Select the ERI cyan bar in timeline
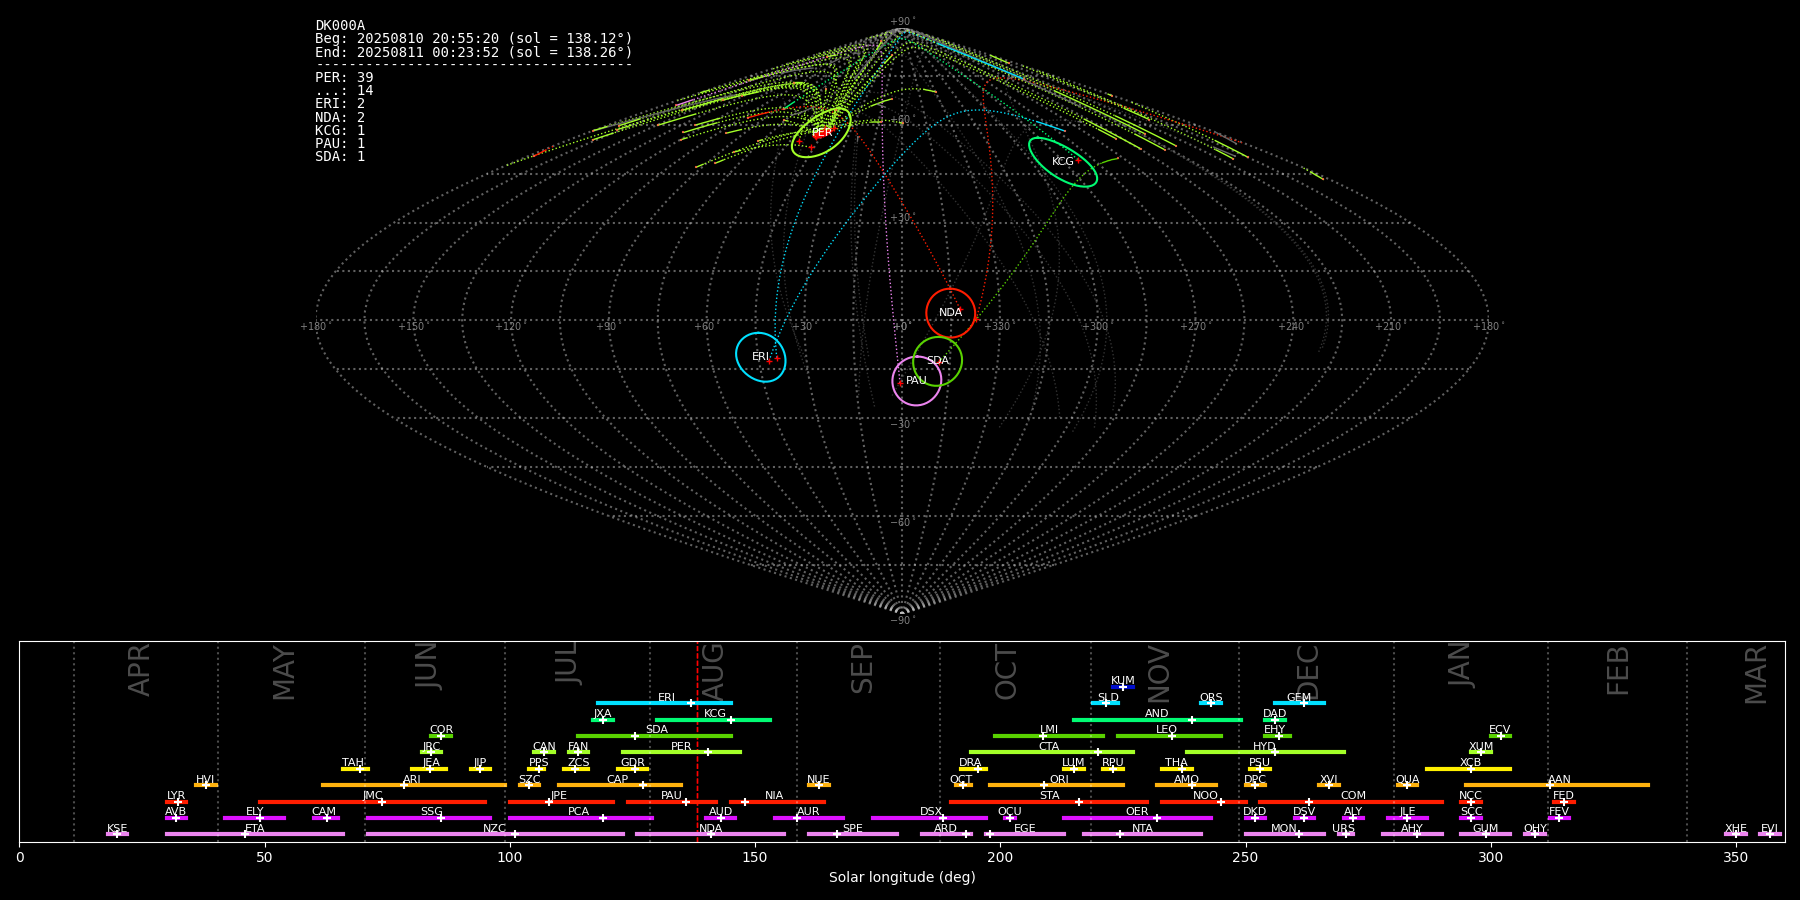This screenshot has width=1800, height=900. [x=664, y=703]
